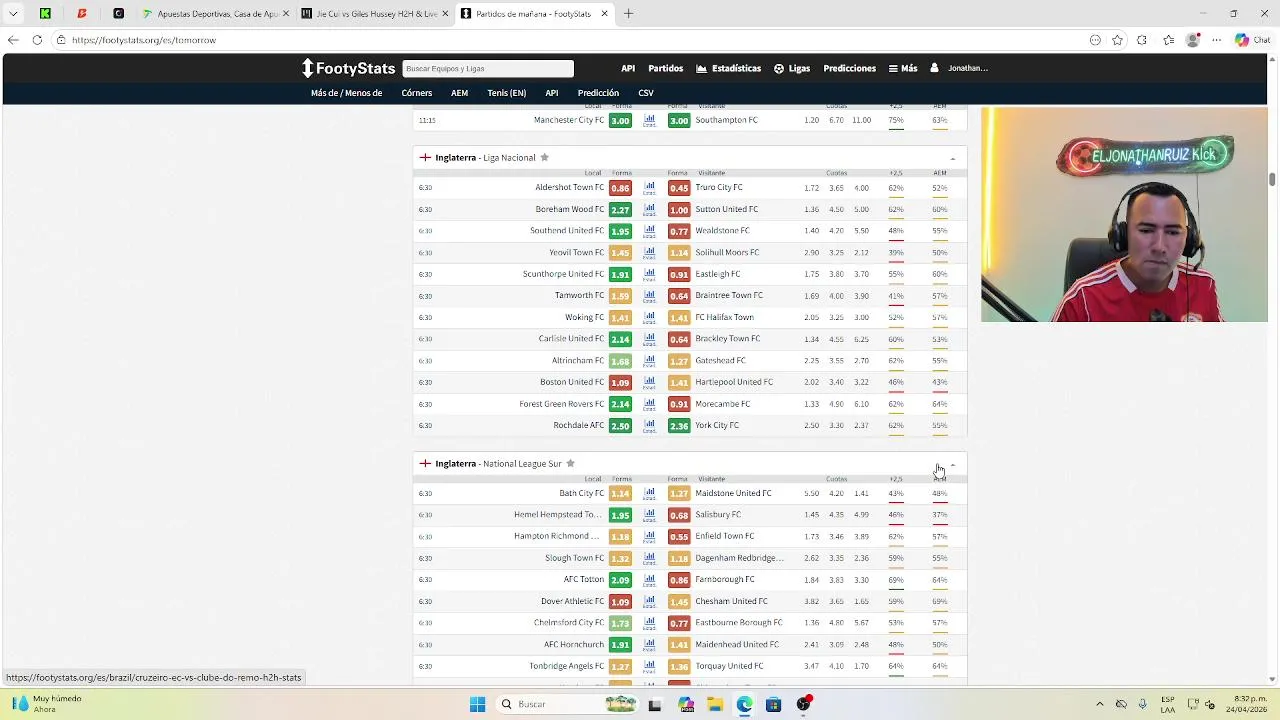Open Forest Green Rovers FC link
The image size is (1280, 720).
pyautogui.click(x=561, y=404)
